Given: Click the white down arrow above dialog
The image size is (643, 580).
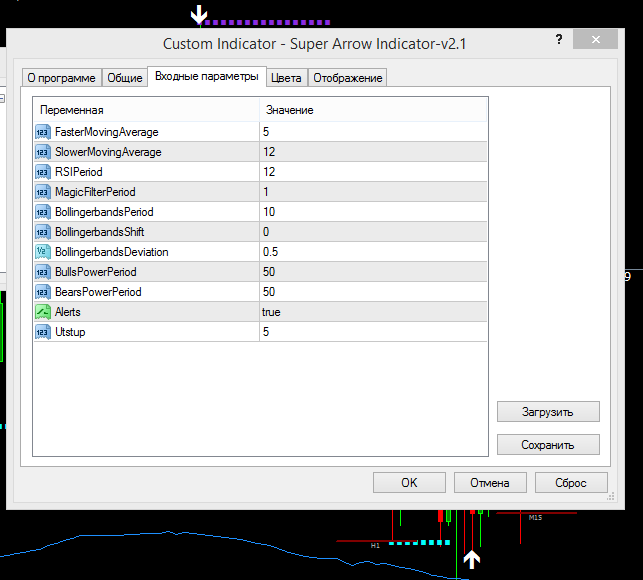Looking at the screenshot, I should [x=199, y=15].
